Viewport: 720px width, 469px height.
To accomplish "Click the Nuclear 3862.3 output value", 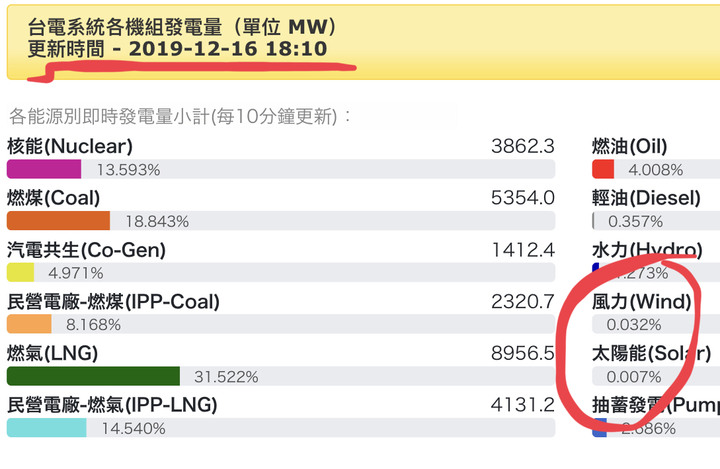I will click(523, 147).
